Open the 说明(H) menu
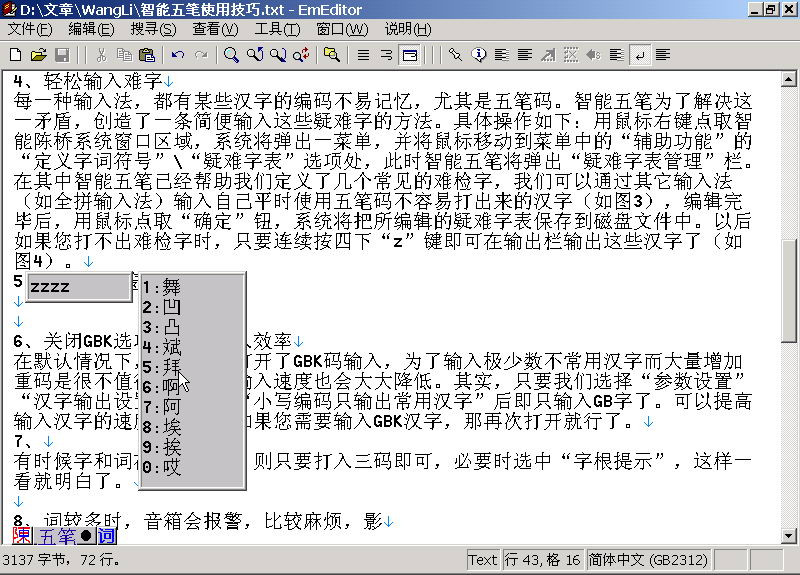Image resolution: width=800 pixels, height=575 pixels. [x=408, y=29]
